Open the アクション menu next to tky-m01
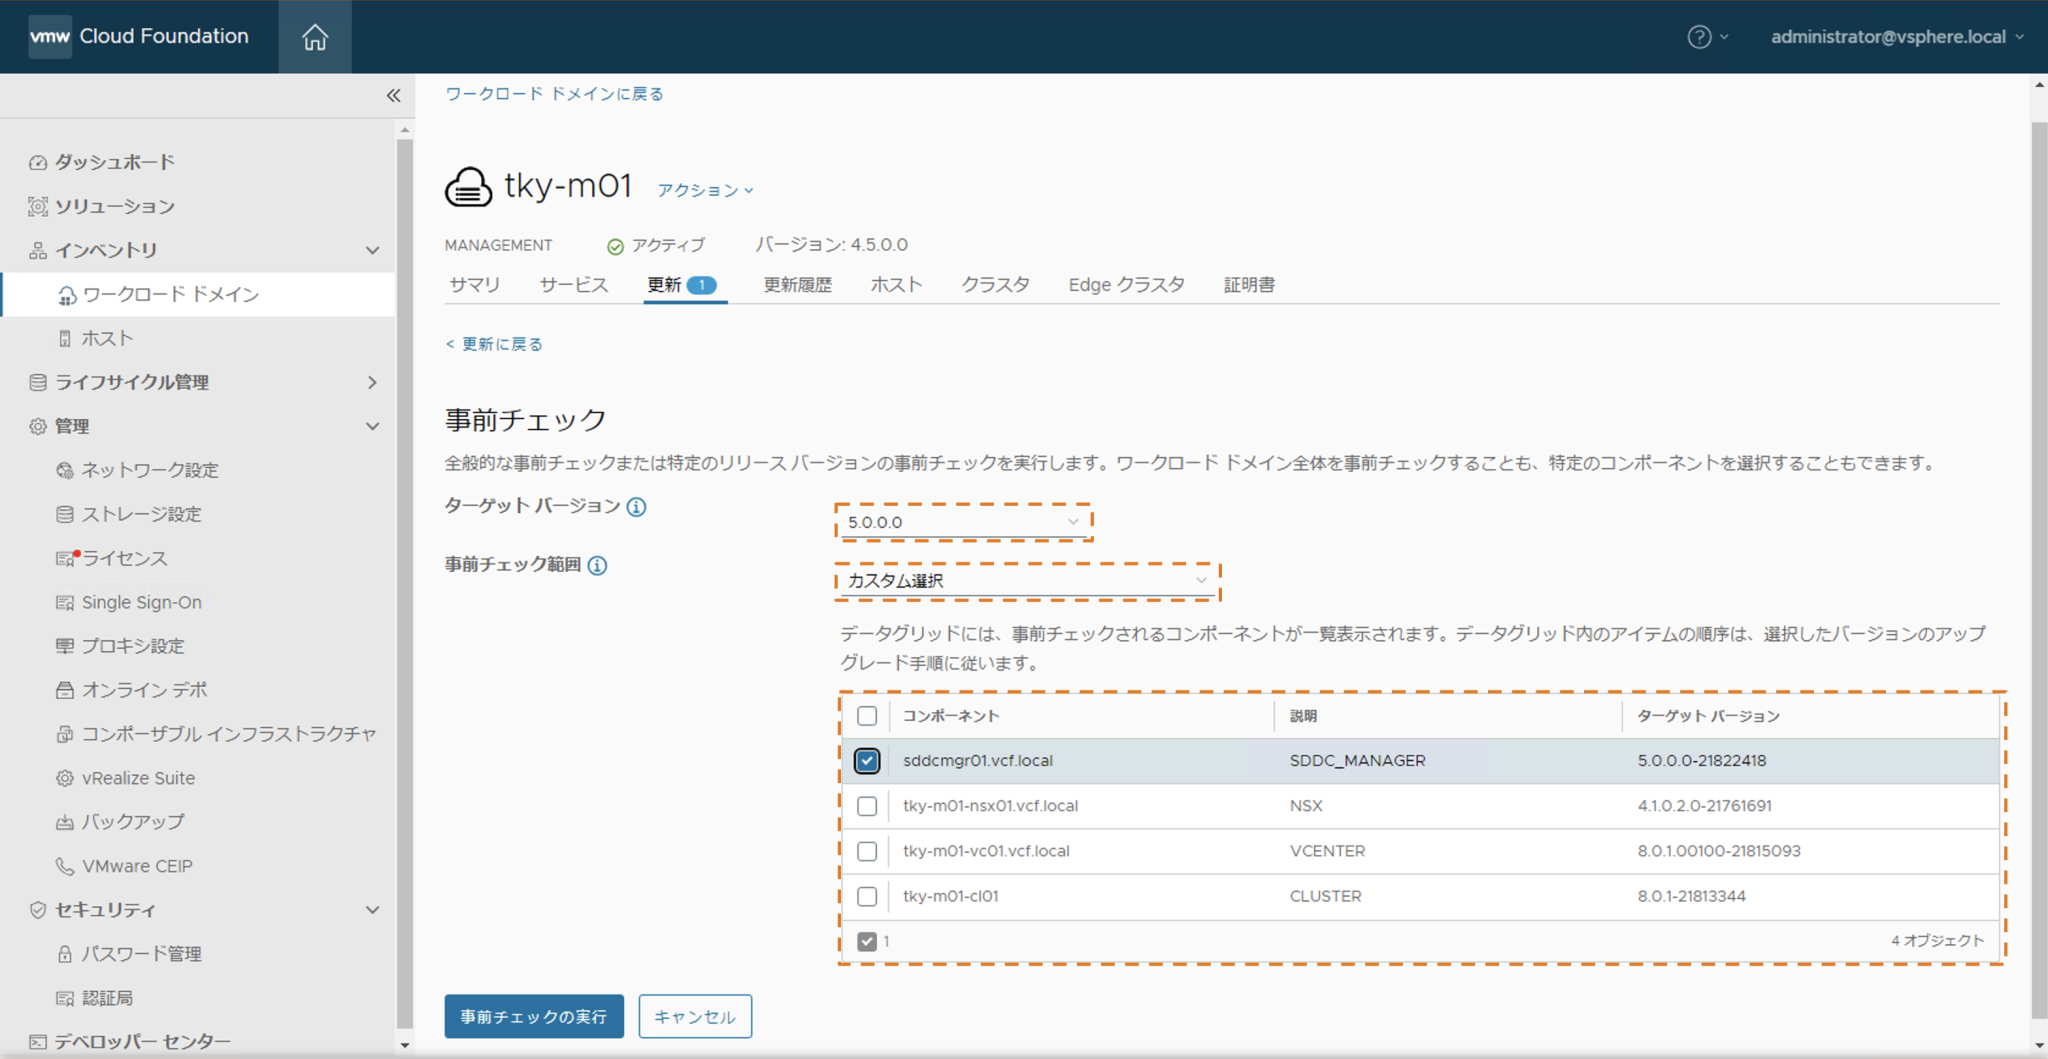This screenshot has height=1059, width=2048. pyautogui.click(x=704, y=190)
